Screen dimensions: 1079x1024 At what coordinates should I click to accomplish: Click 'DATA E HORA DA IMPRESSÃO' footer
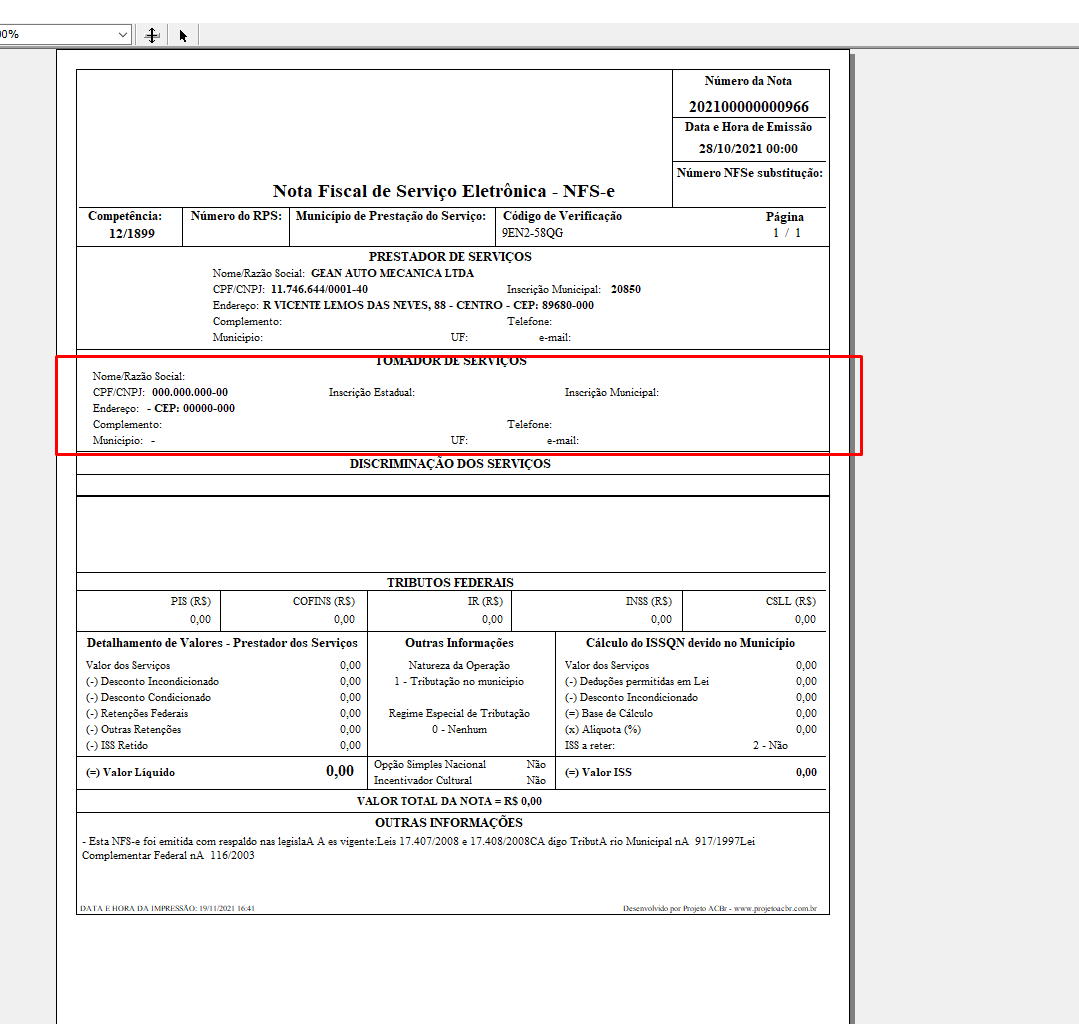(167, 908)
